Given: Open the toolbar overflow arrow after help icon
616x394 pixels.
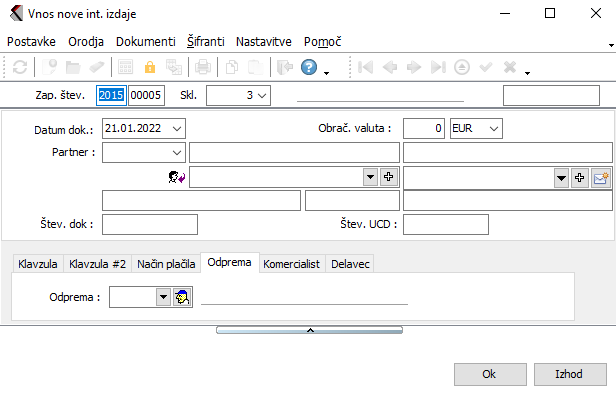Looking at the screenshot, I should point(326,73).
